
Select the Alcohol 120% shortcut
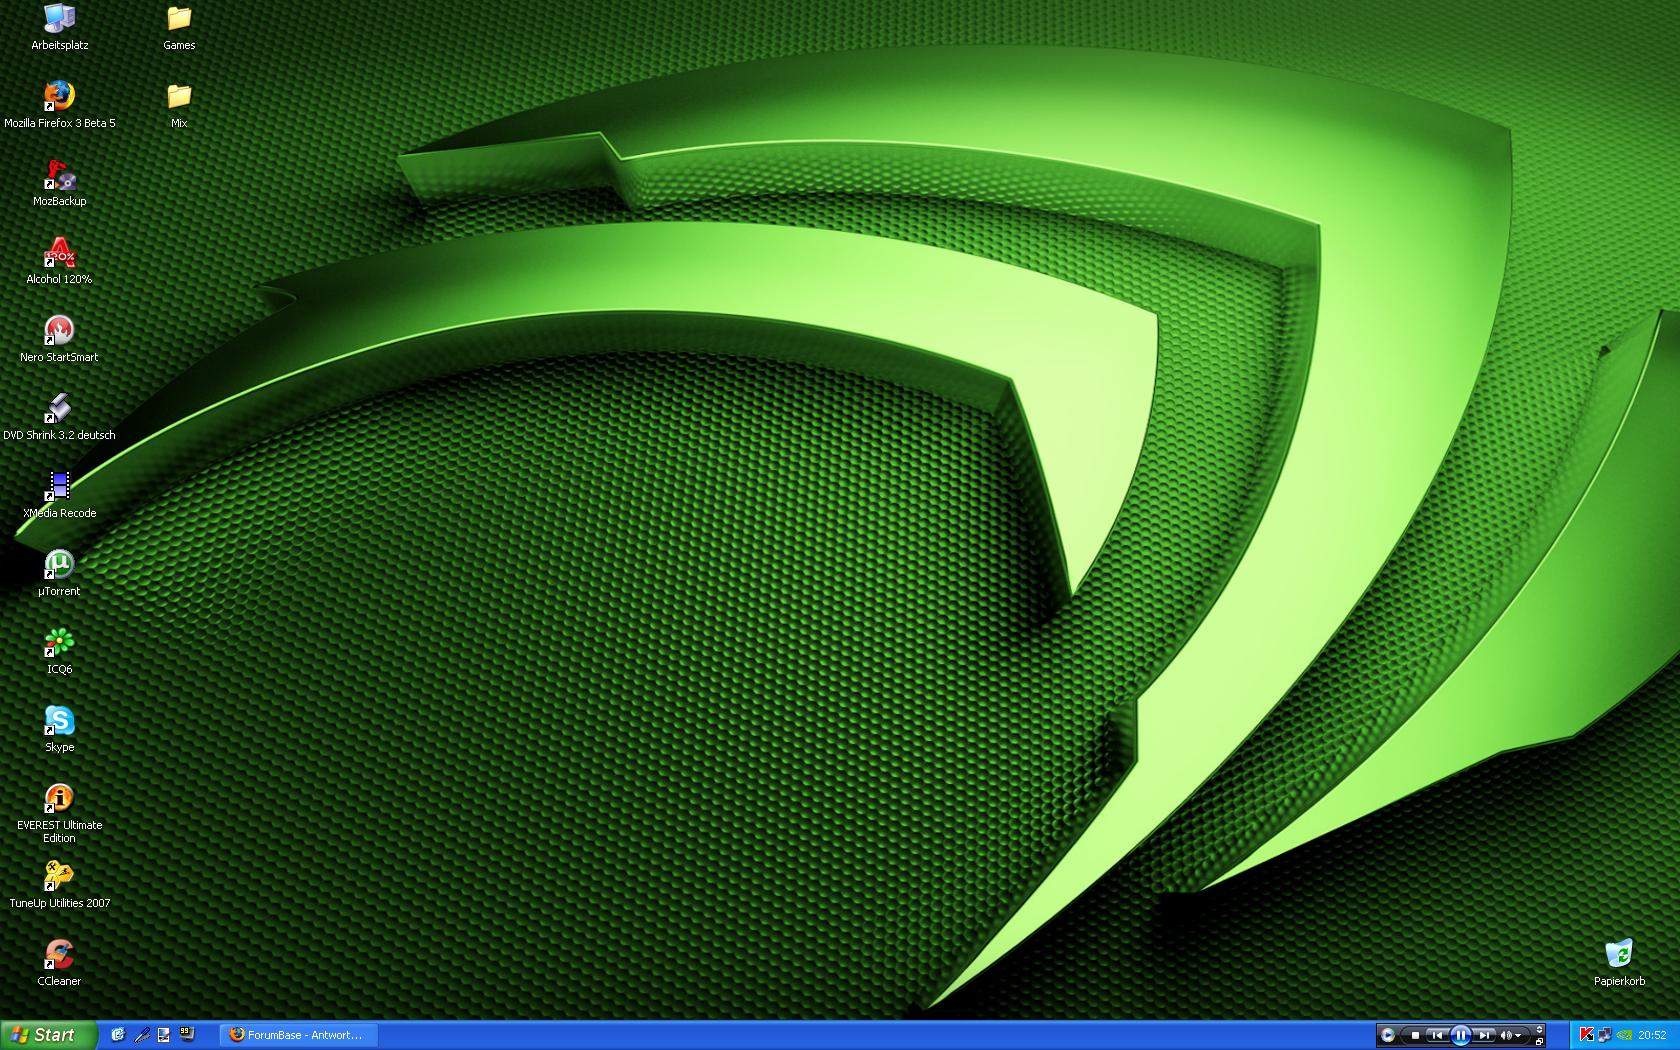tap(59, 261)
